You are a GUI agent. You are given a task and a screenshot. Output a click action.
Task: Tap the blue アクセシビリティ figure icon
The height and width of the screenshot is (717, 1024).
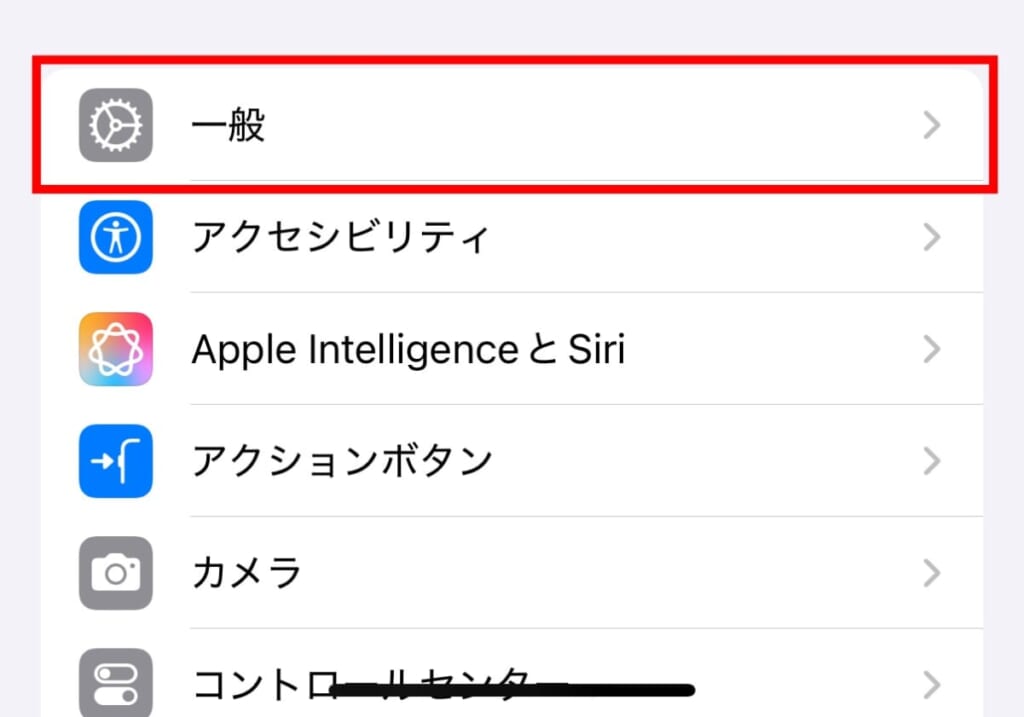[115, 237]
